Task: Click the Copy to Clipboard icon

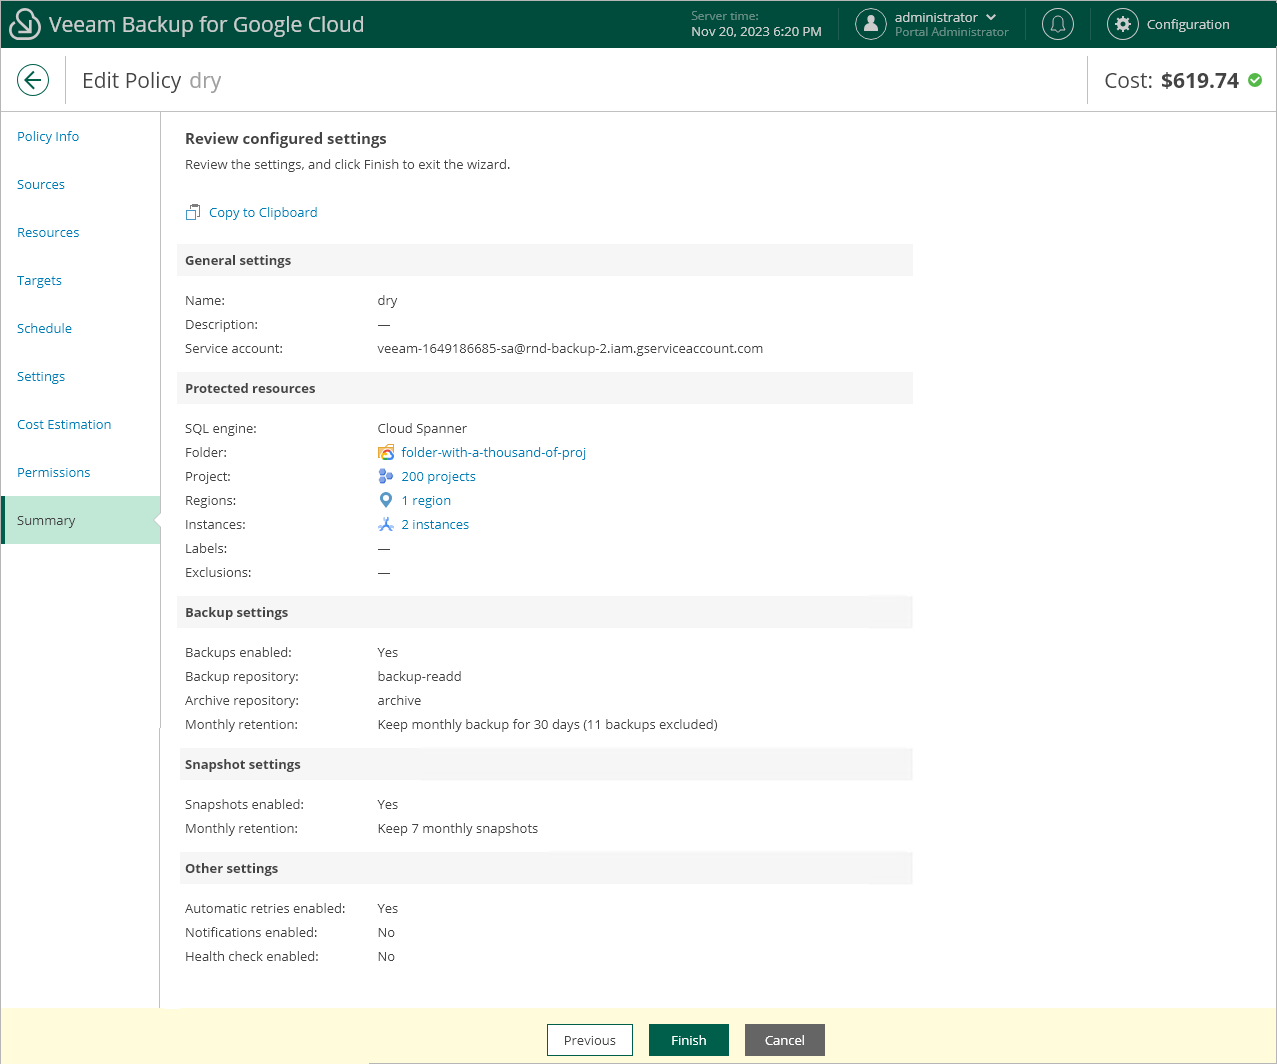Action: point(193,212)
